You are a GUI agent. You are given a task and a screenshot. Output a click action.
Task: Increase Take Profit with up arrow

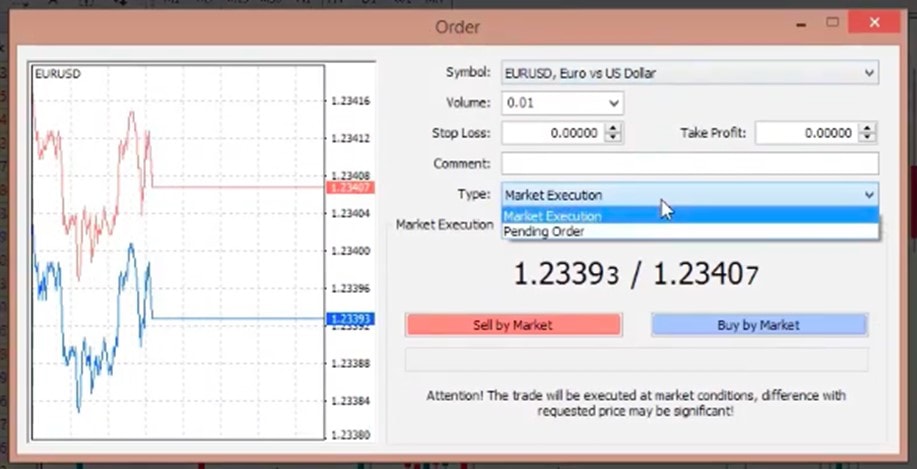click(867, 128)
